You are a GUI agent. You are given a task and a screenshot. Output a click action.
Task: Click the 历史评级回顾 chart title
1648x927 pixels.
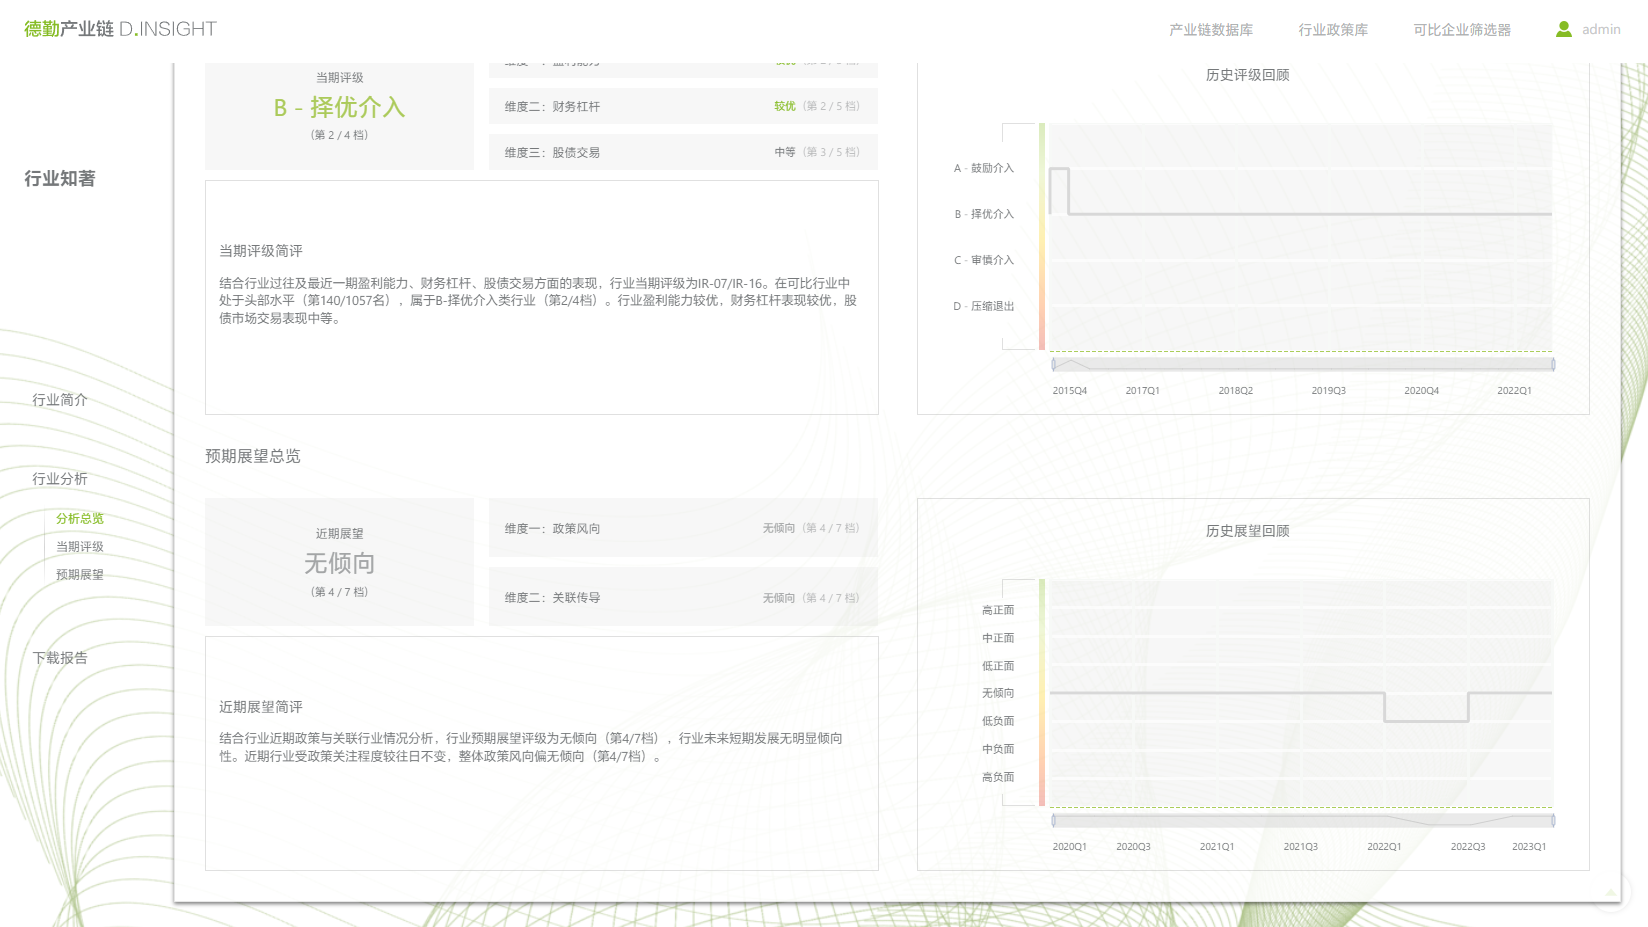1247,75
